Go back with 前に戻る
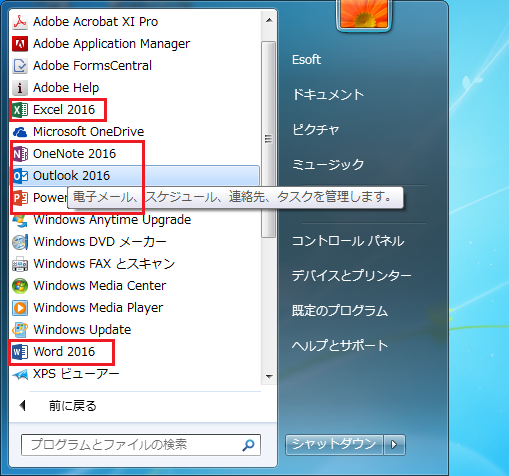This screenshot has width=509, height=476. pyautogui.click(x=73, y=406)
